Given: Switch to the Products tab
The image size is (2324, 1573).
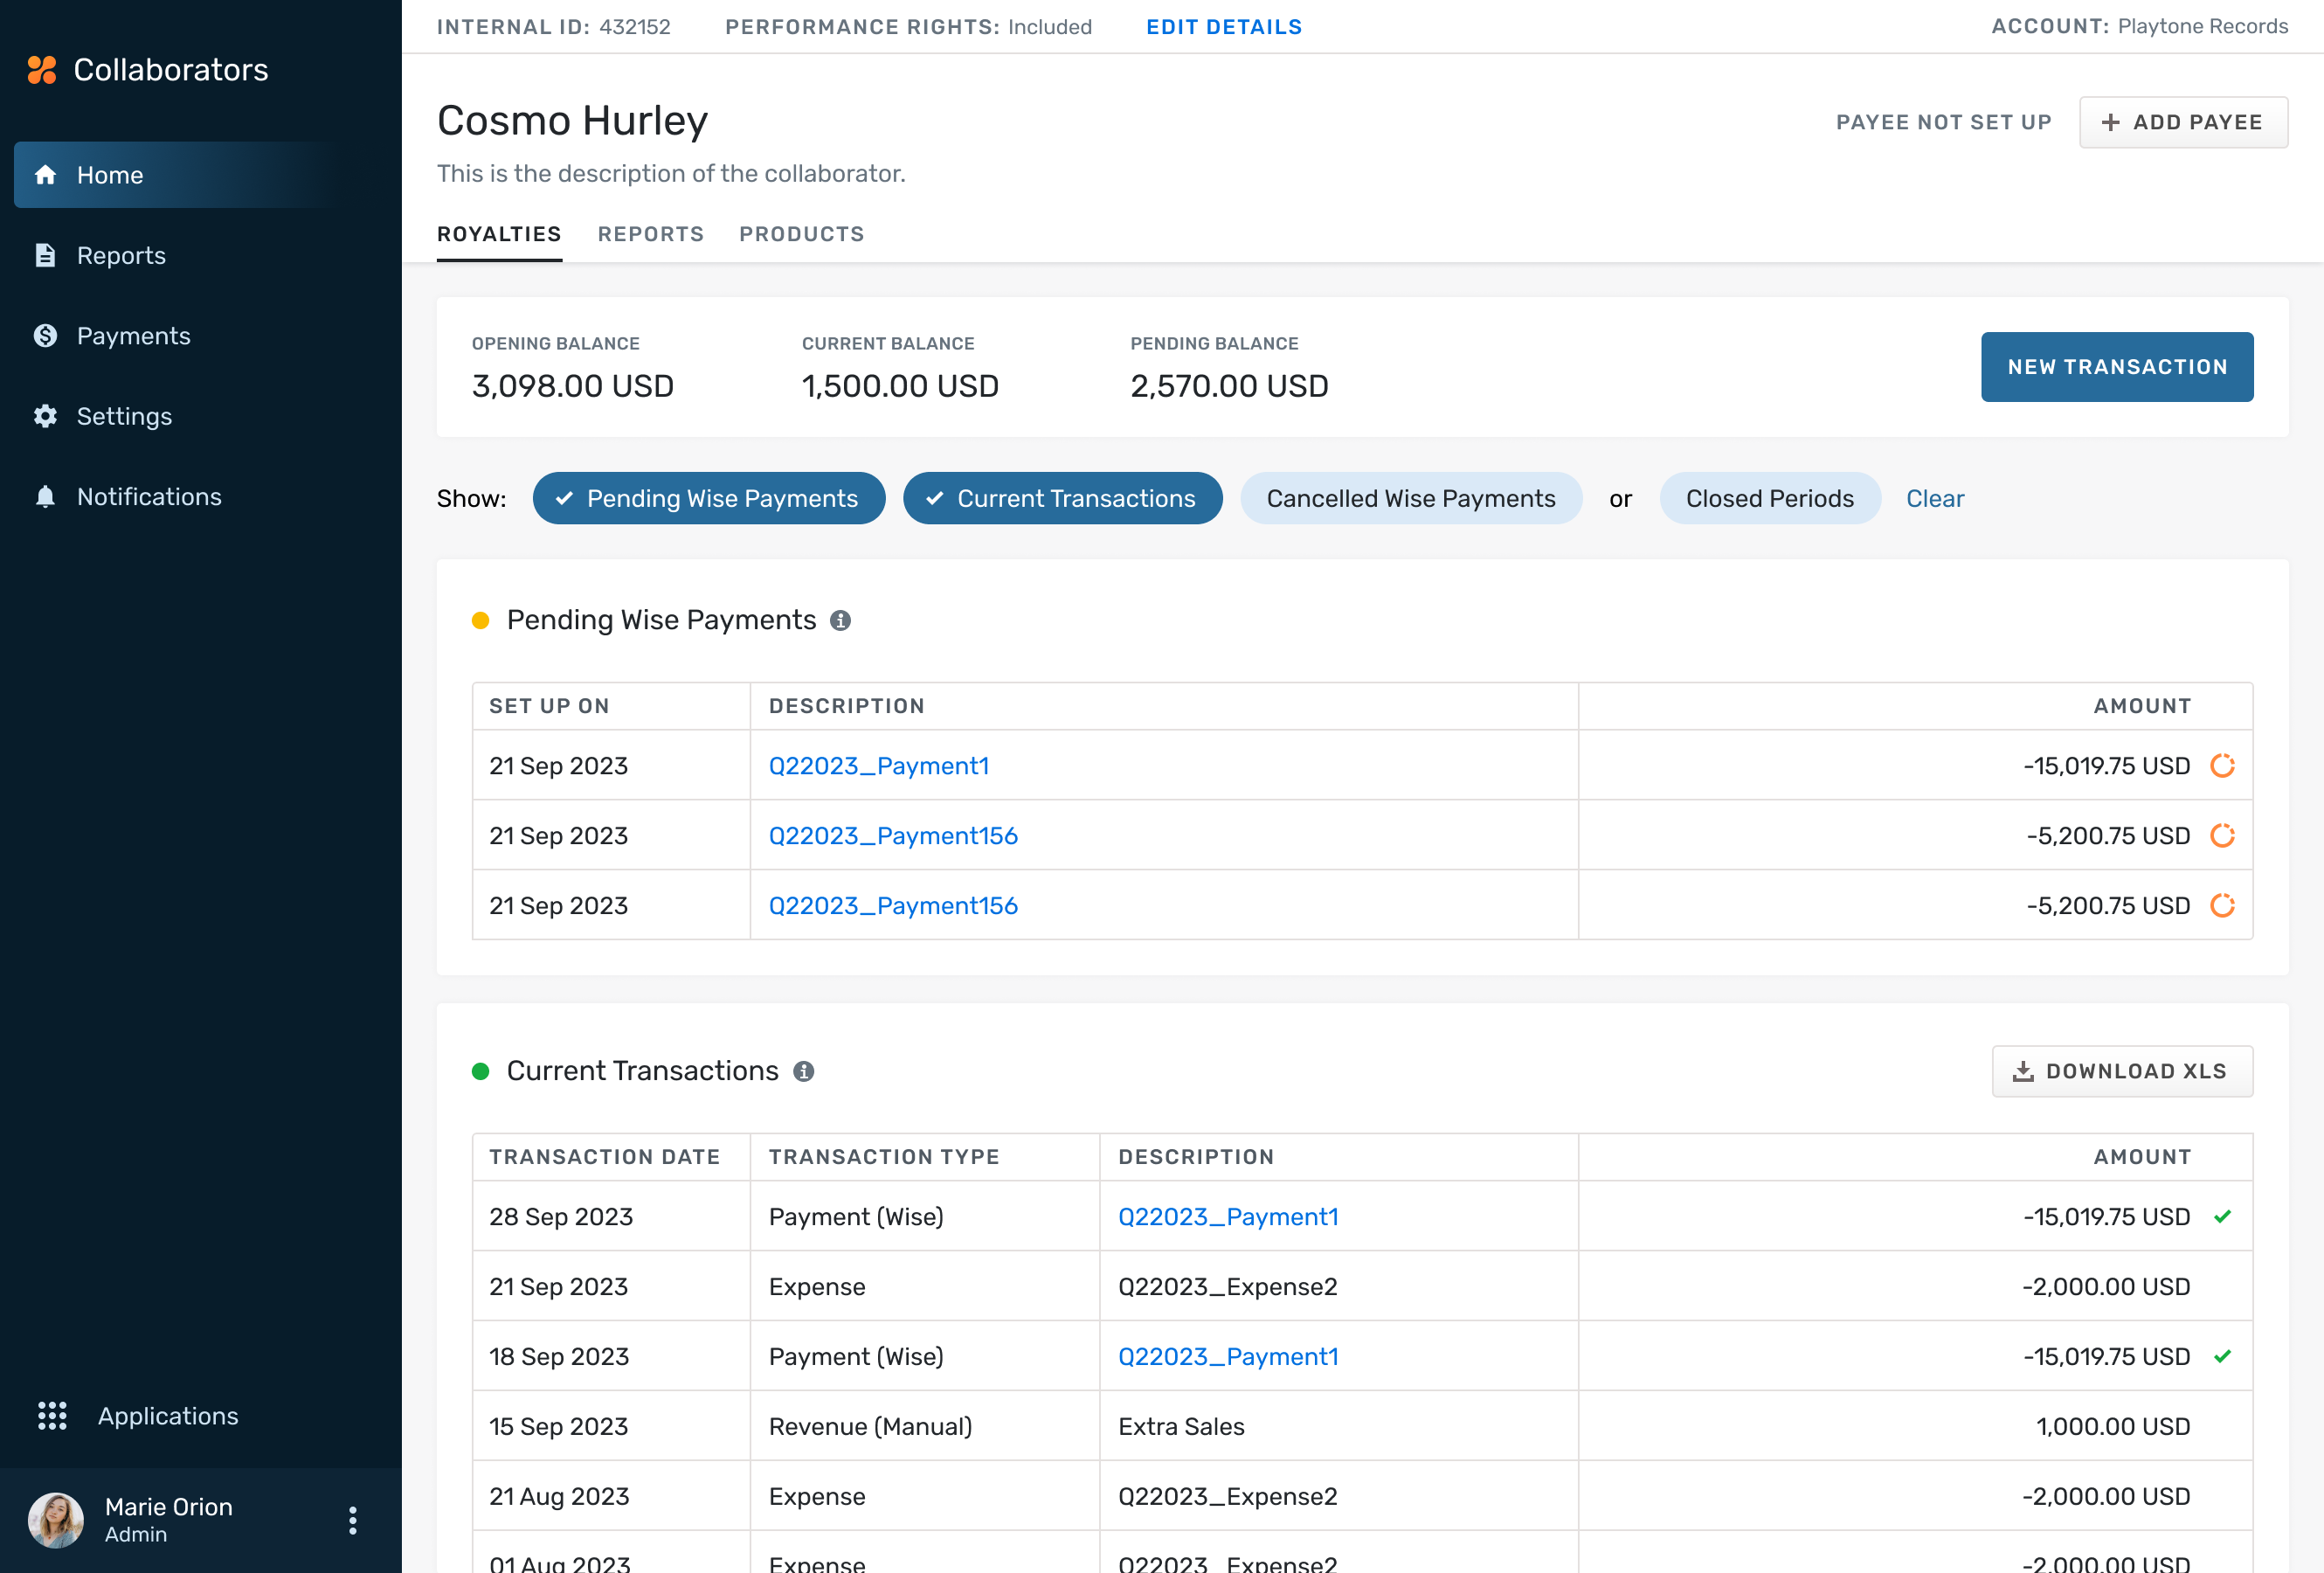Looking at the screenshot, I should [x=801, y=234].
